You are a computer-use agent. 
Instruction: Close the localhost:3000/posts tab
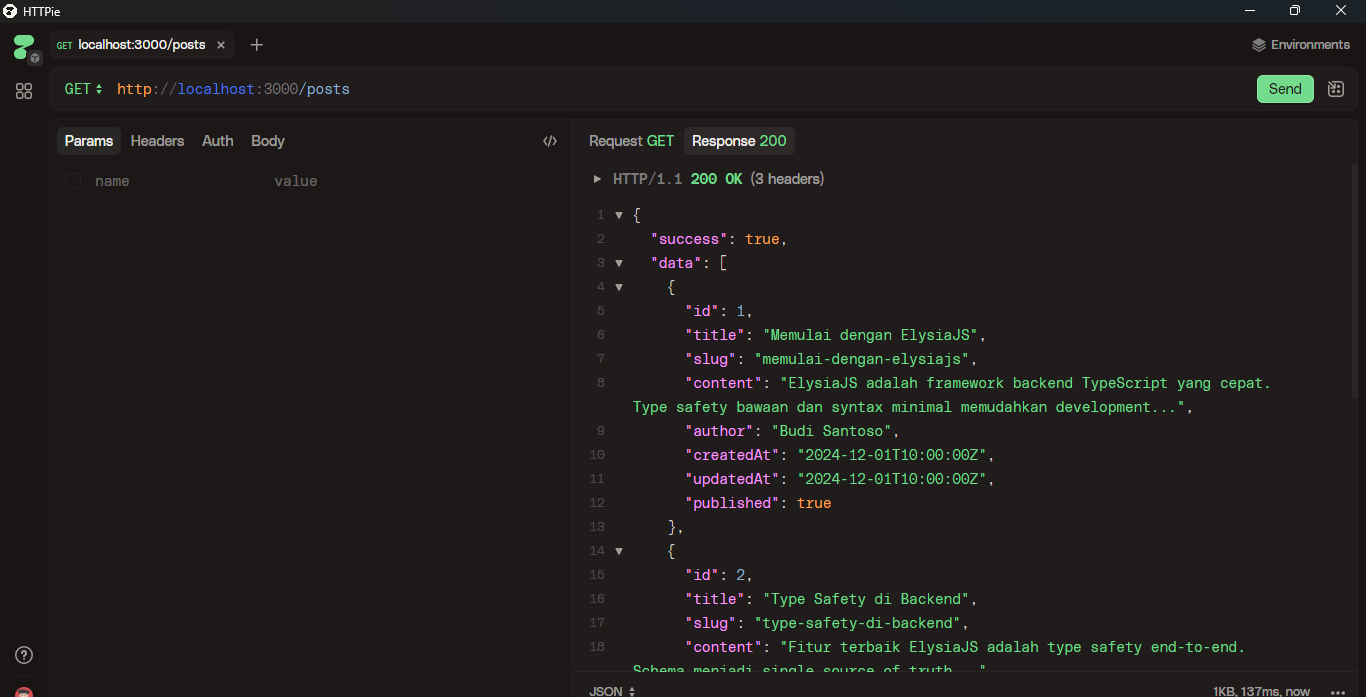221,45
